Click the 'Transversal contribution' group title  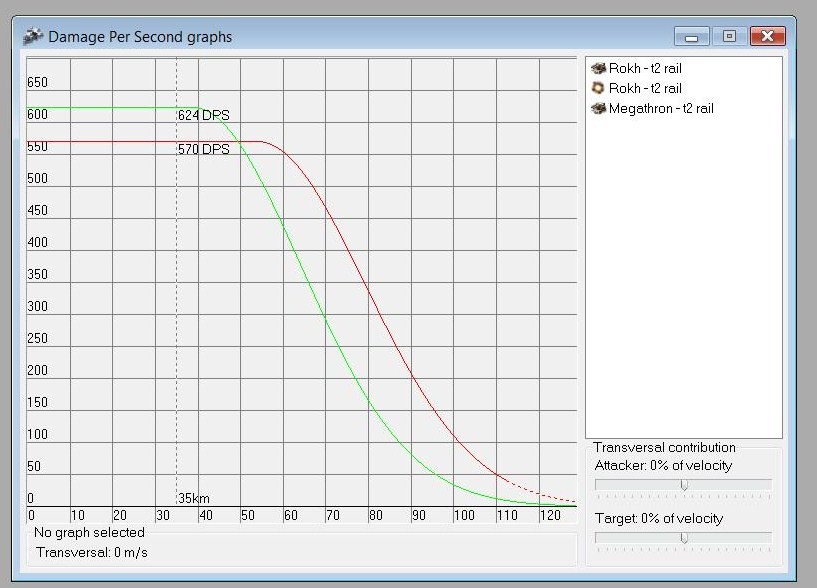coord(664,447)
